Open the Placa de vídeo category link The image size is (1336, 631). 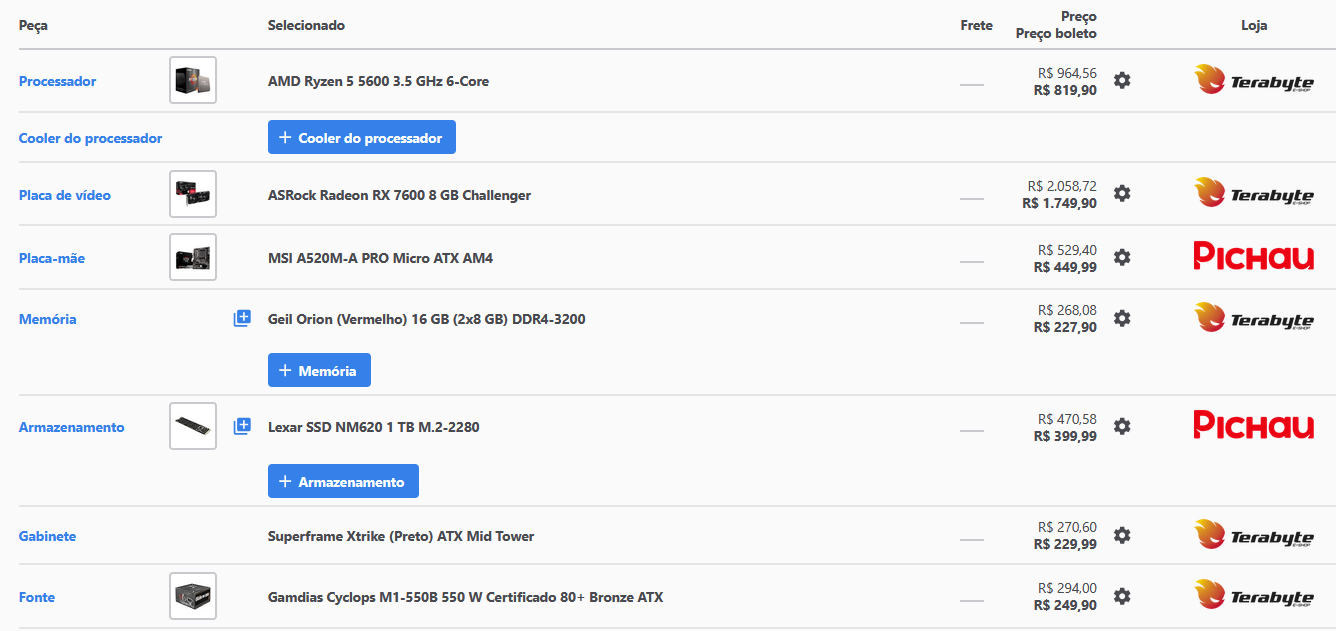point(65,195)
